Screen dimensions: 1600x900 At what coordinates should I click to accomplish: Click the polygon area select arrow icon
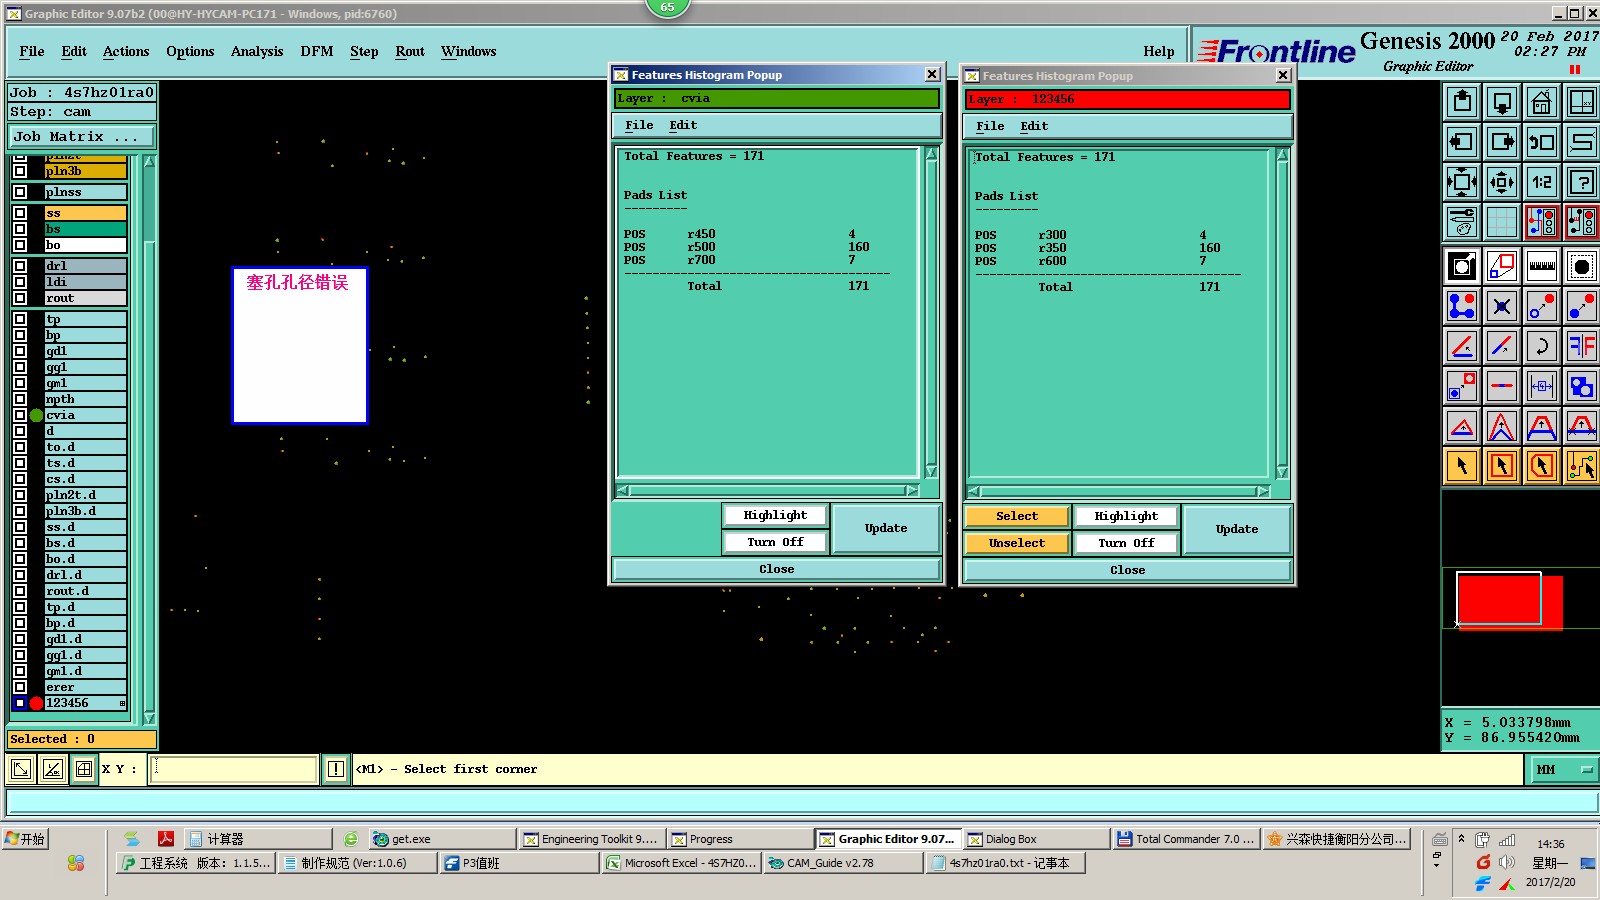(1542, 466)
